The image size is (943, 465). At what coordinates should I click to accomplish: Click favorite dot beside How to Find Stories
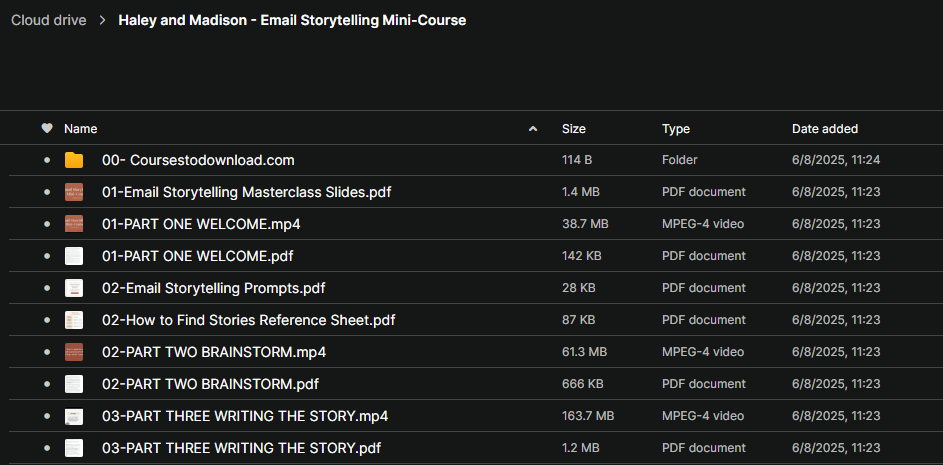tap(47, 319)
